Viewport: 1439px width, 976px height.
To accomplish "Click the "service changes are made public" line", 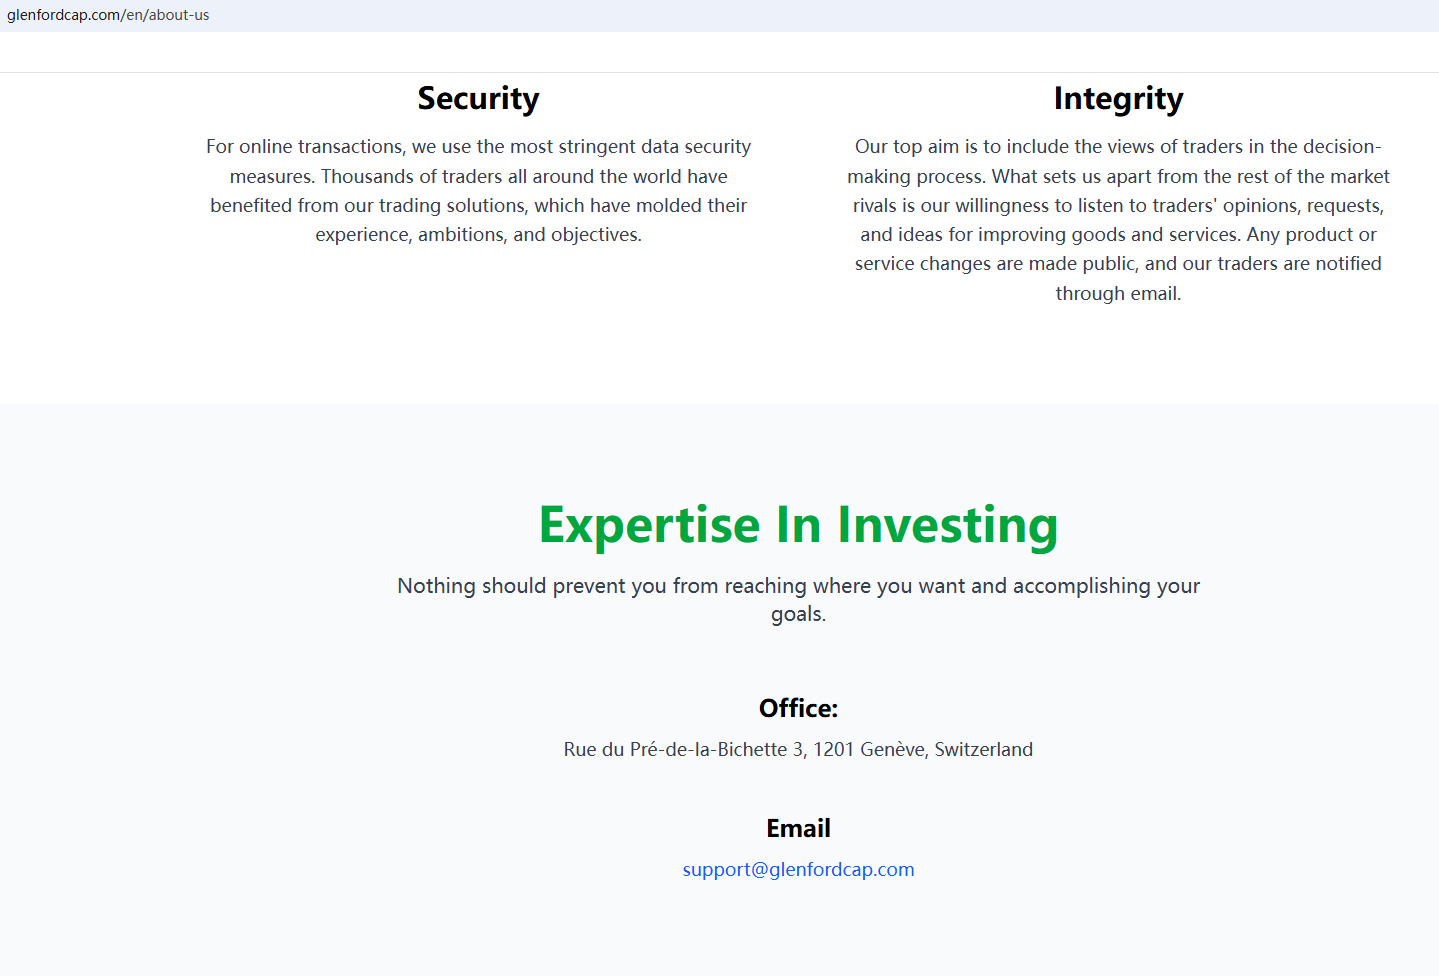I will coord(1118,264).
